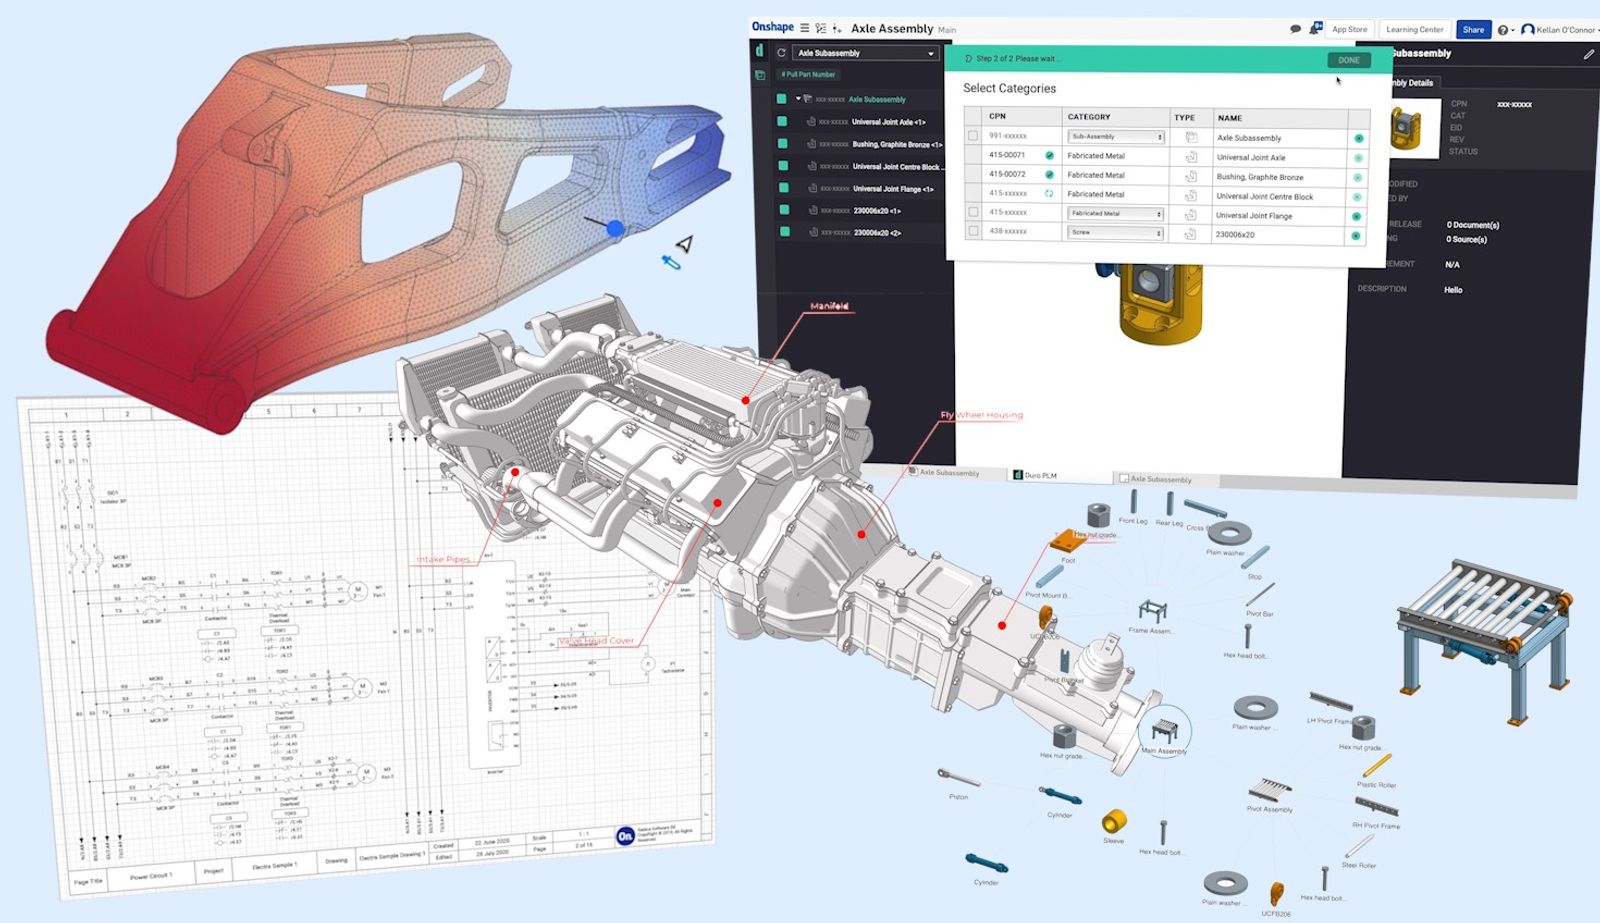Viewport: 1600px width, 923px height.
Task: Open notifications bell icon
Action: pyautogui.click(x=1315, y=29)
